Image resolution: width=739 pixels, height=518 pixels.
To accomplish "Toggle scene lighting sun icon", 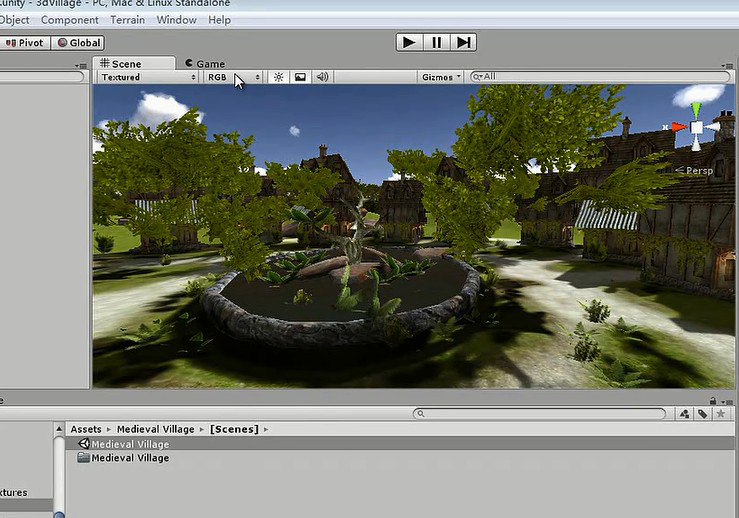I will point(279,77).
